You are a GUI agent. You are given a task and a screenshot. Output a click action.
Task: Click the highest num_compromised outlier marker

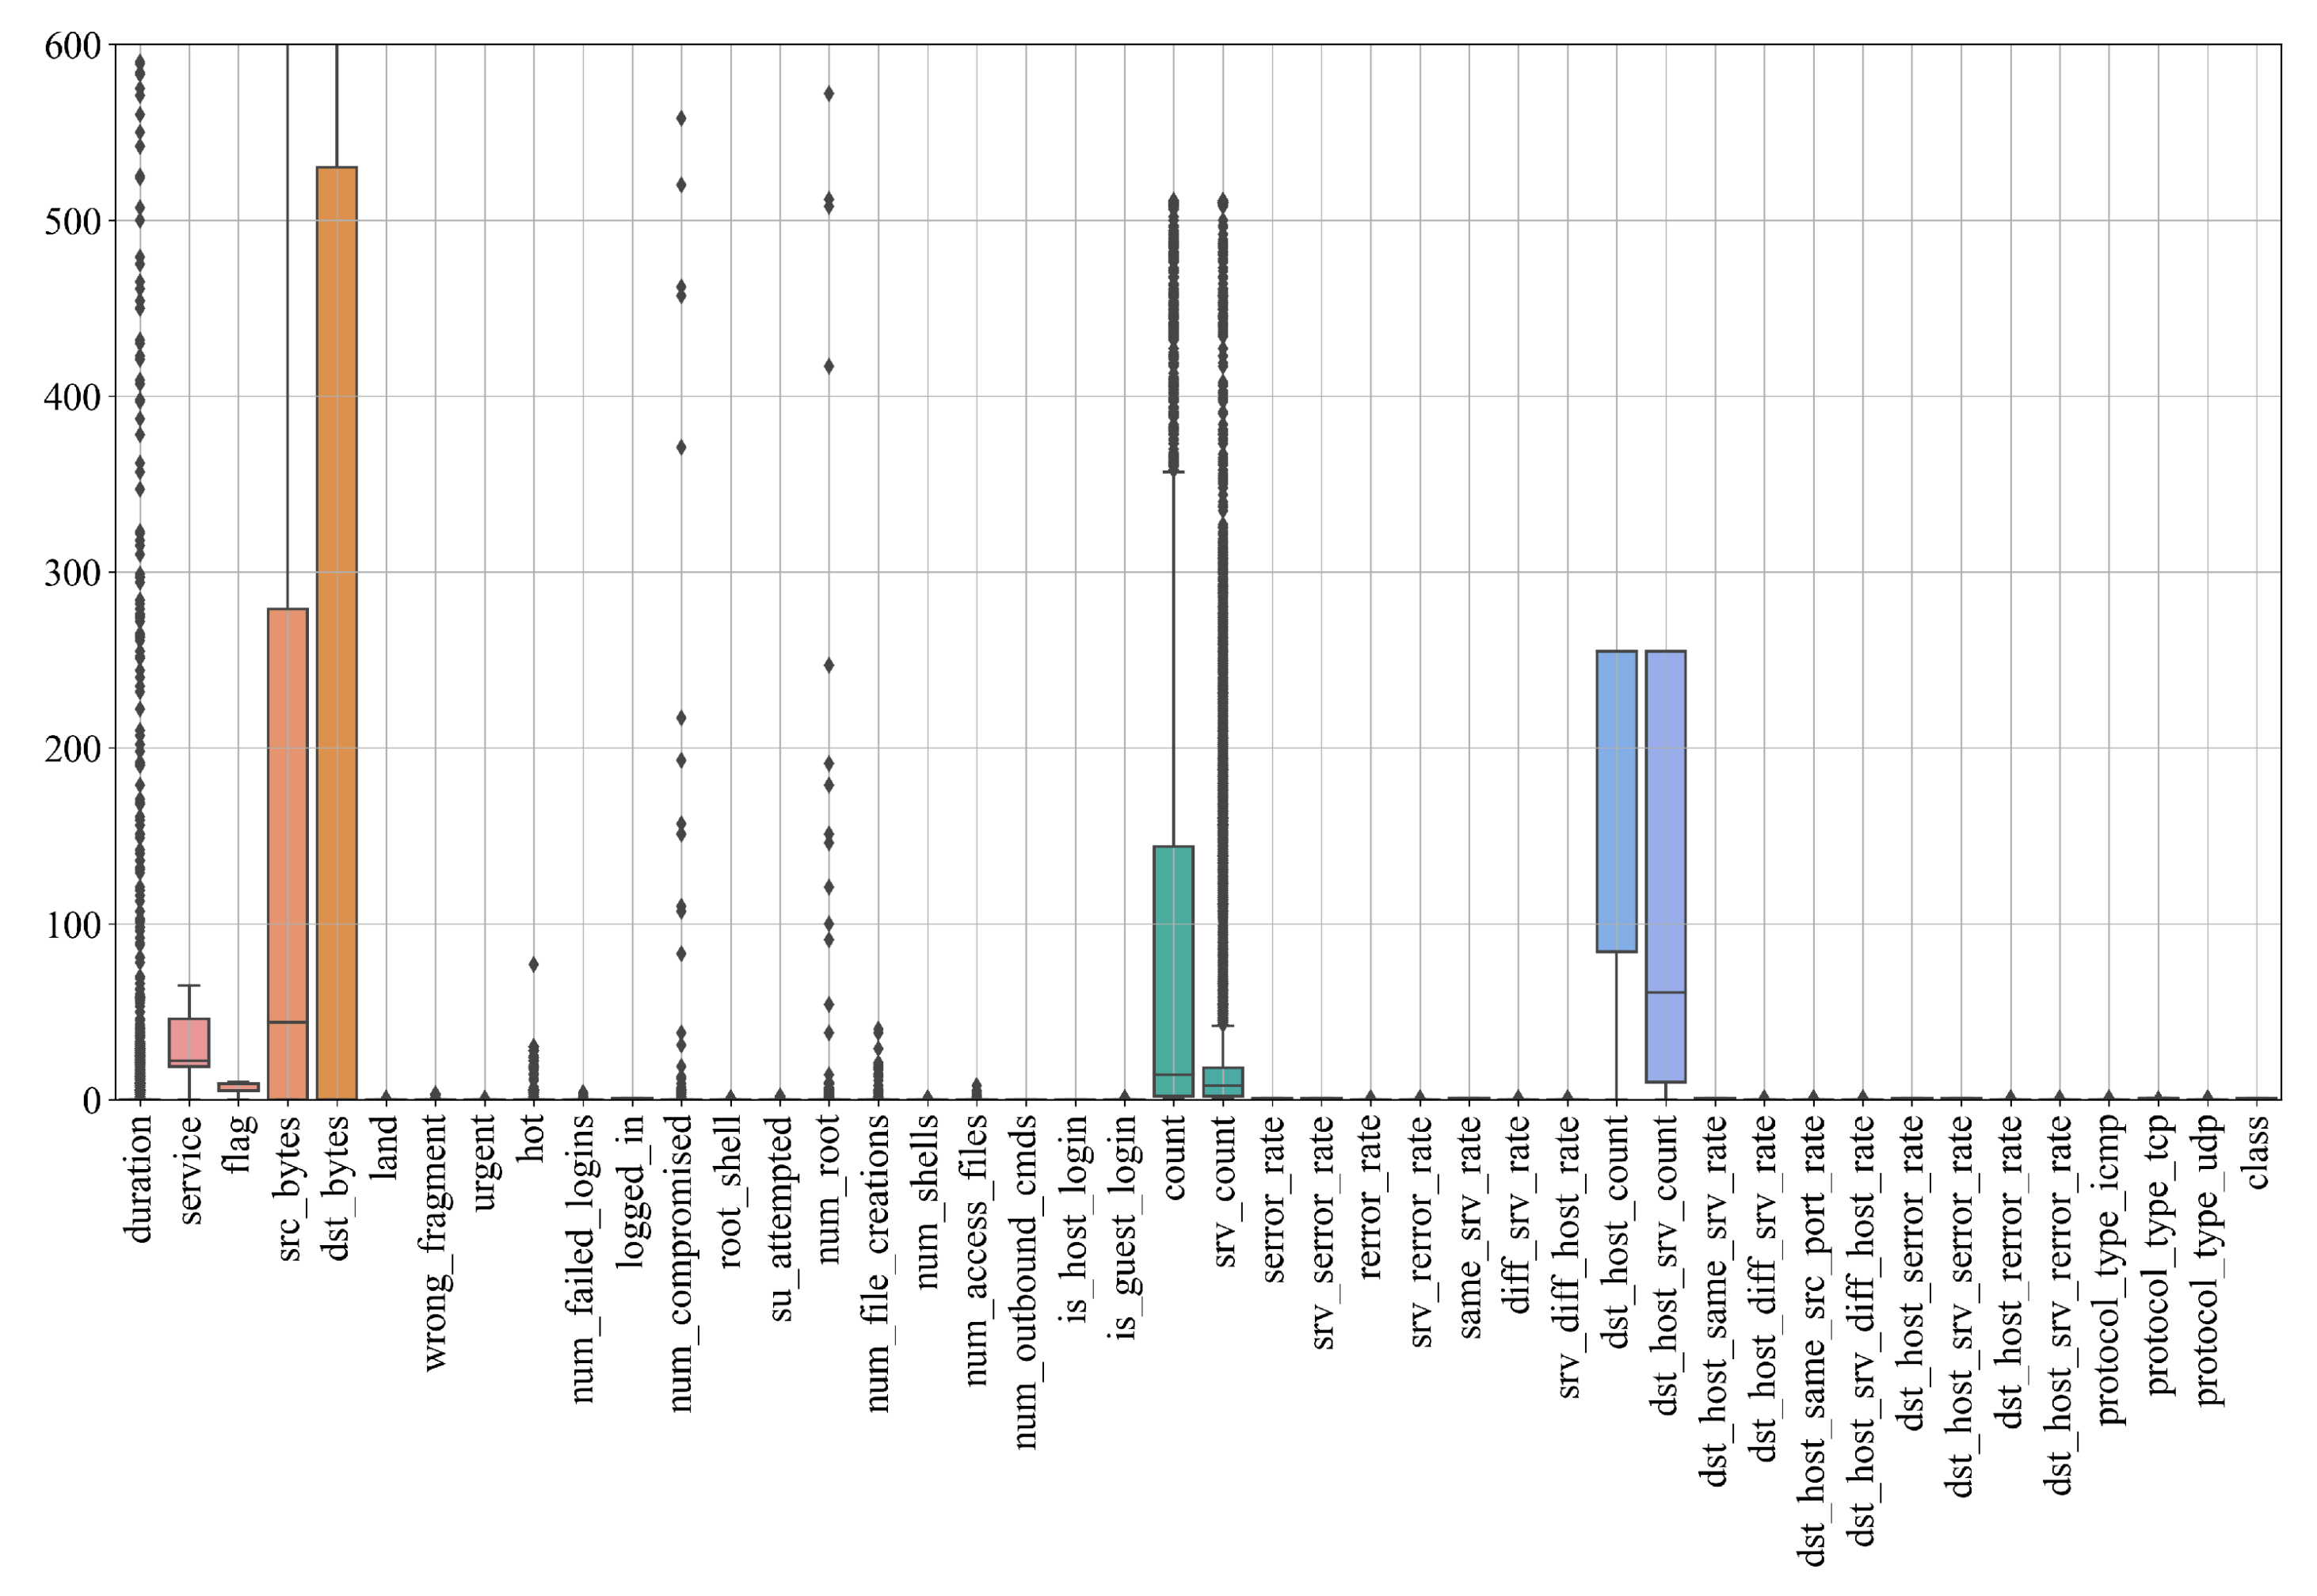(681, 118)
